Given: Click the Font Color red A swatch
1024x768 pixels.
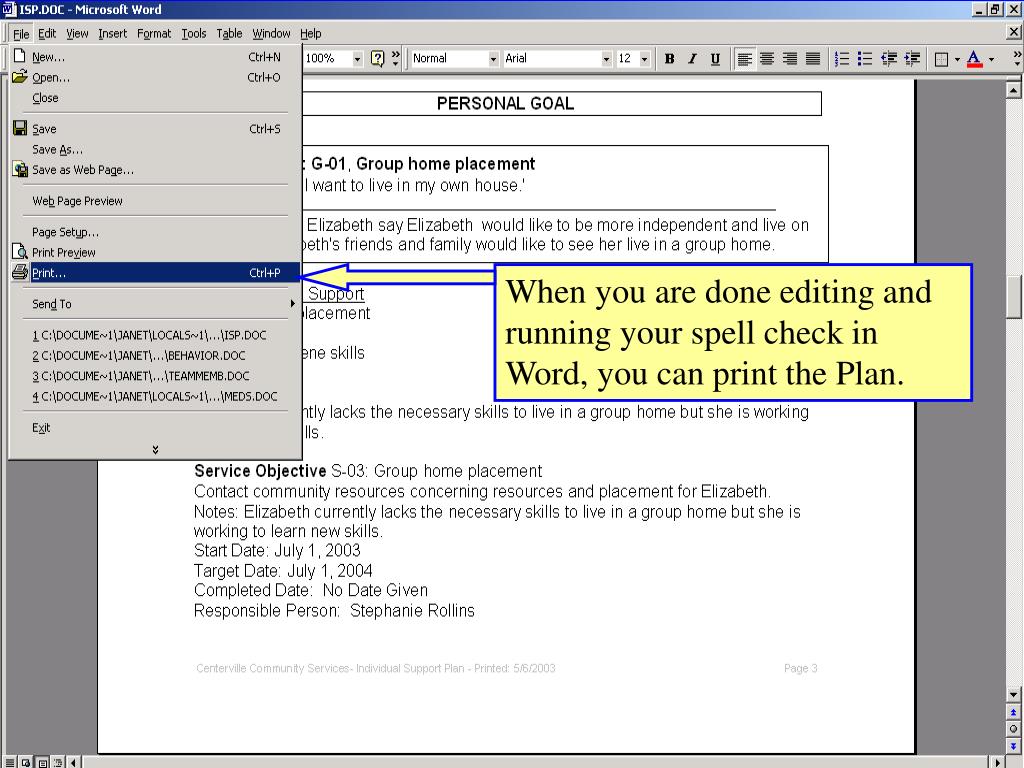Looking at the screenshot, I should pos(974,59).
